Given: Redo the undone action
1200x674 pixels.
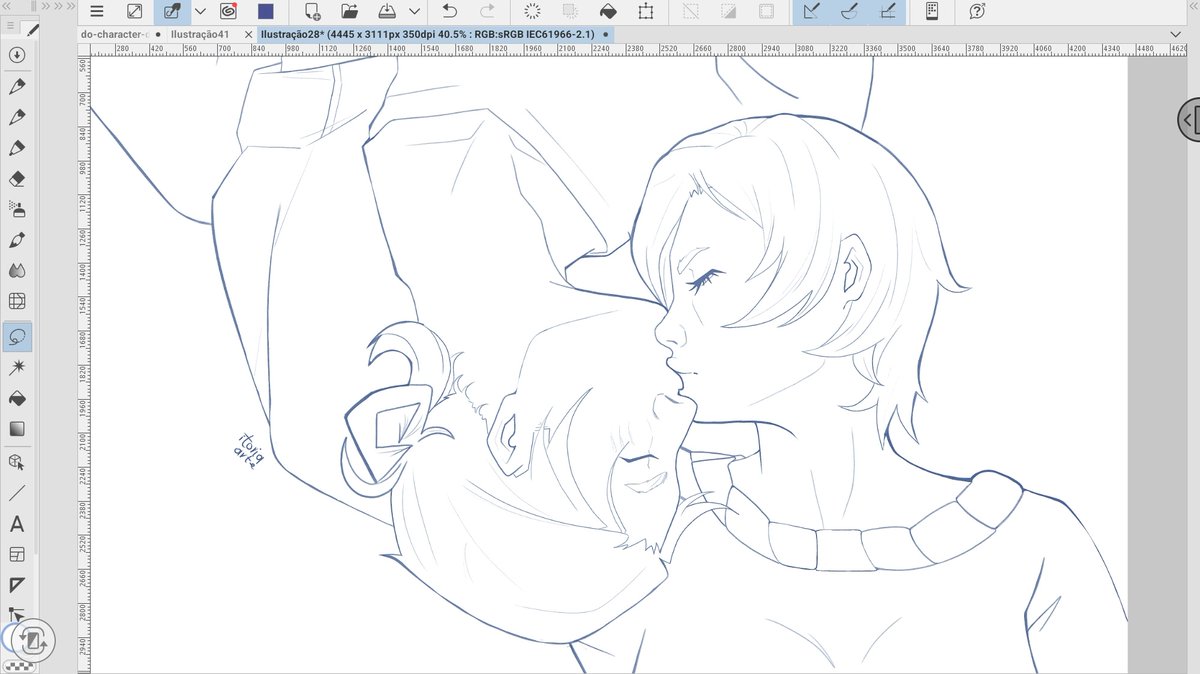Looking at the screenshot, I should (487, 11).
